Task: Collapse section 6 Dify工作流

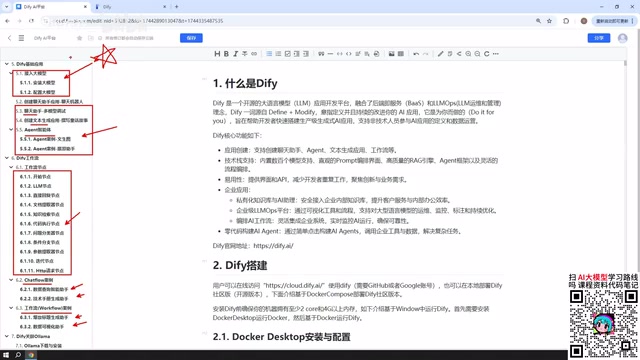Action: point(7,158)
